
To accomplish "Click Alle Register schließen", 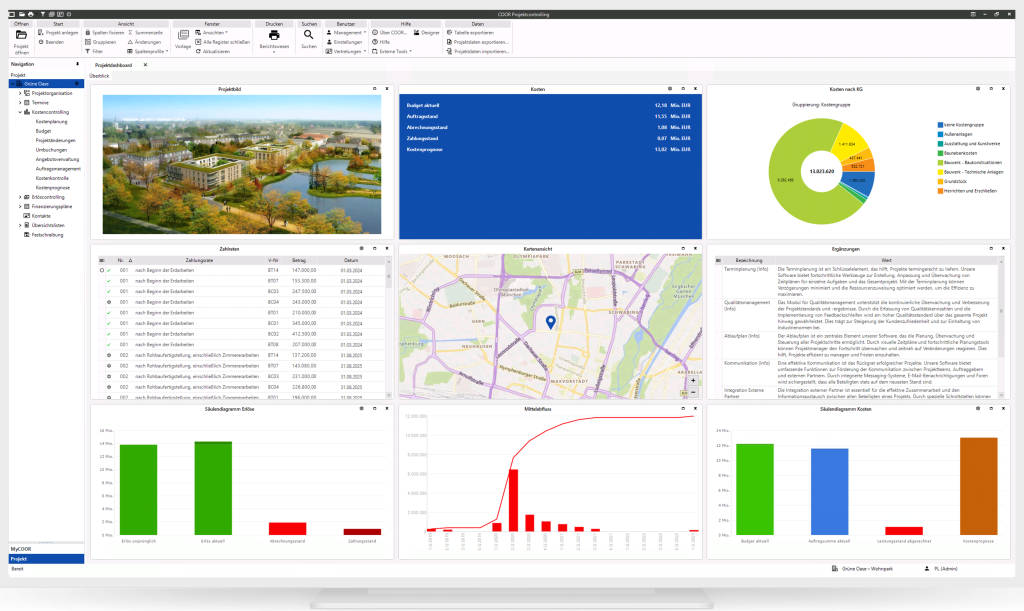I will (x=223, y=42).
